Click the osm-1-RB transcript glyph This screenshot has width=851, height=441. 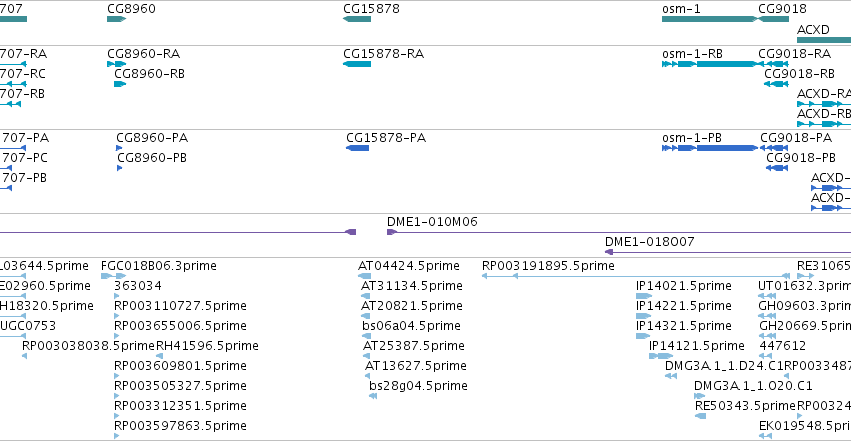click(710, 64)
